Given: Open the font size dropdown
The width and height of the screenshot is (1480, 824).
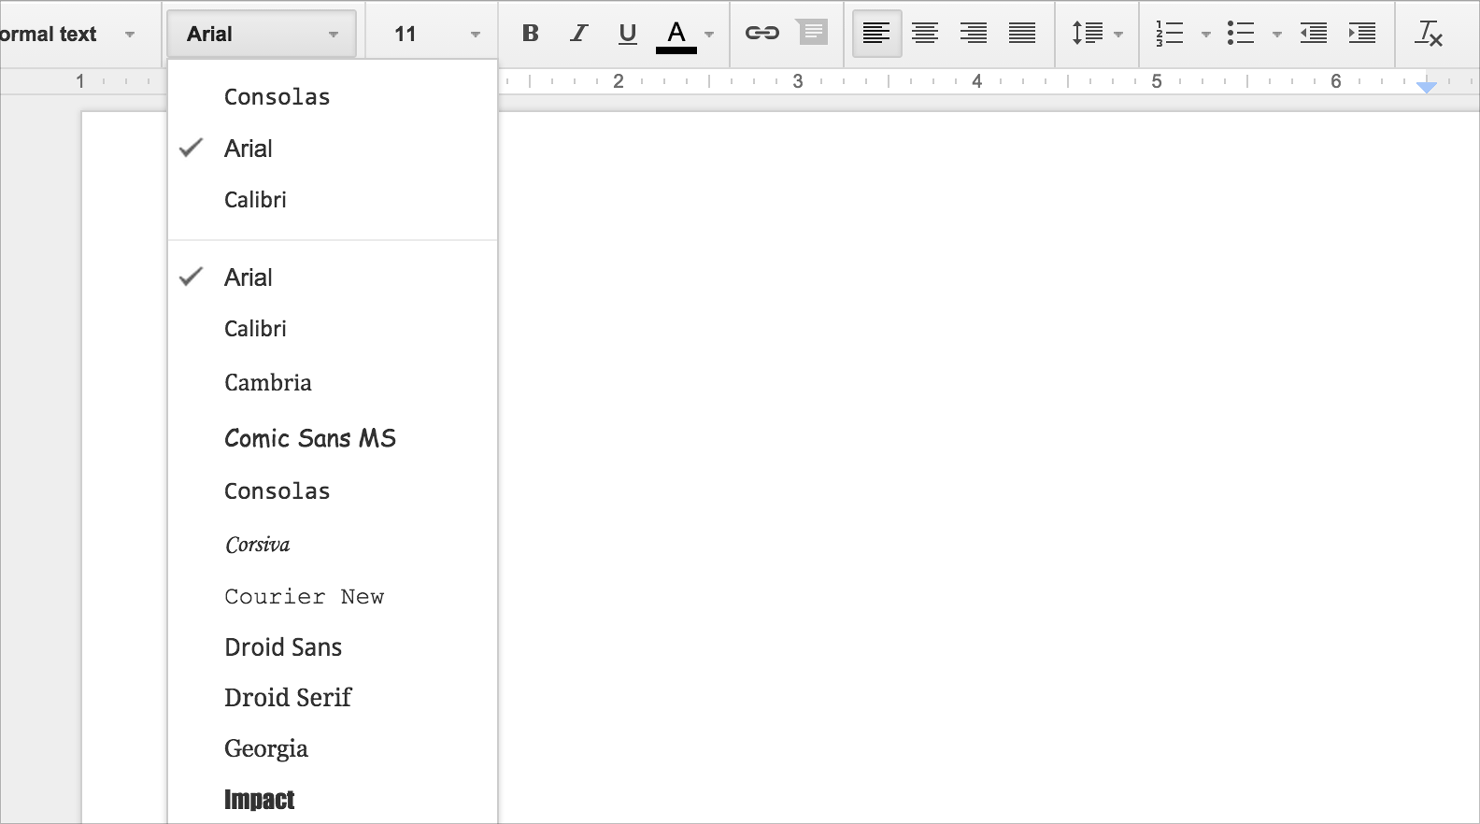Looking at the screenshot, I should (x=430, y=32).
